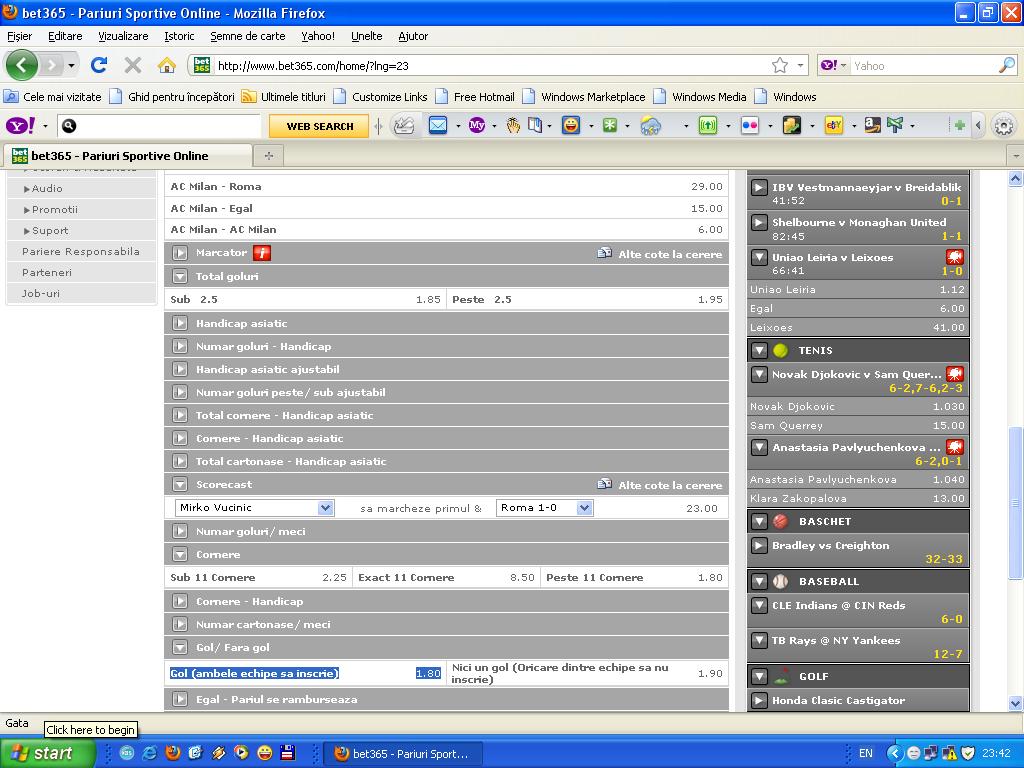1024x768 pixels.
Task: Open the Roma 1-0 score dropdown
Action: click(x=545, y=507)
